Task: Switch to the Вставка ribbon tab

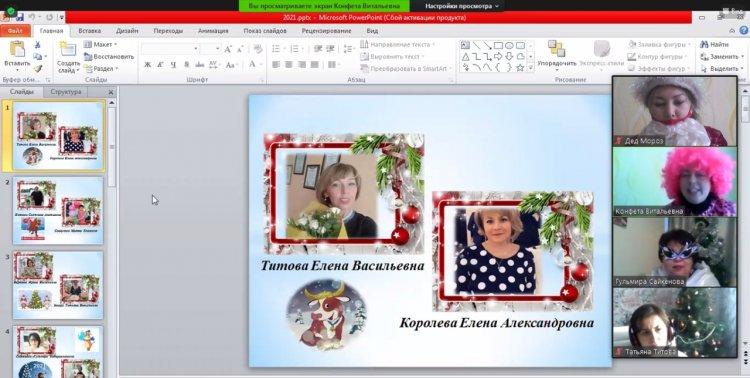Action: tap(89, 31)
